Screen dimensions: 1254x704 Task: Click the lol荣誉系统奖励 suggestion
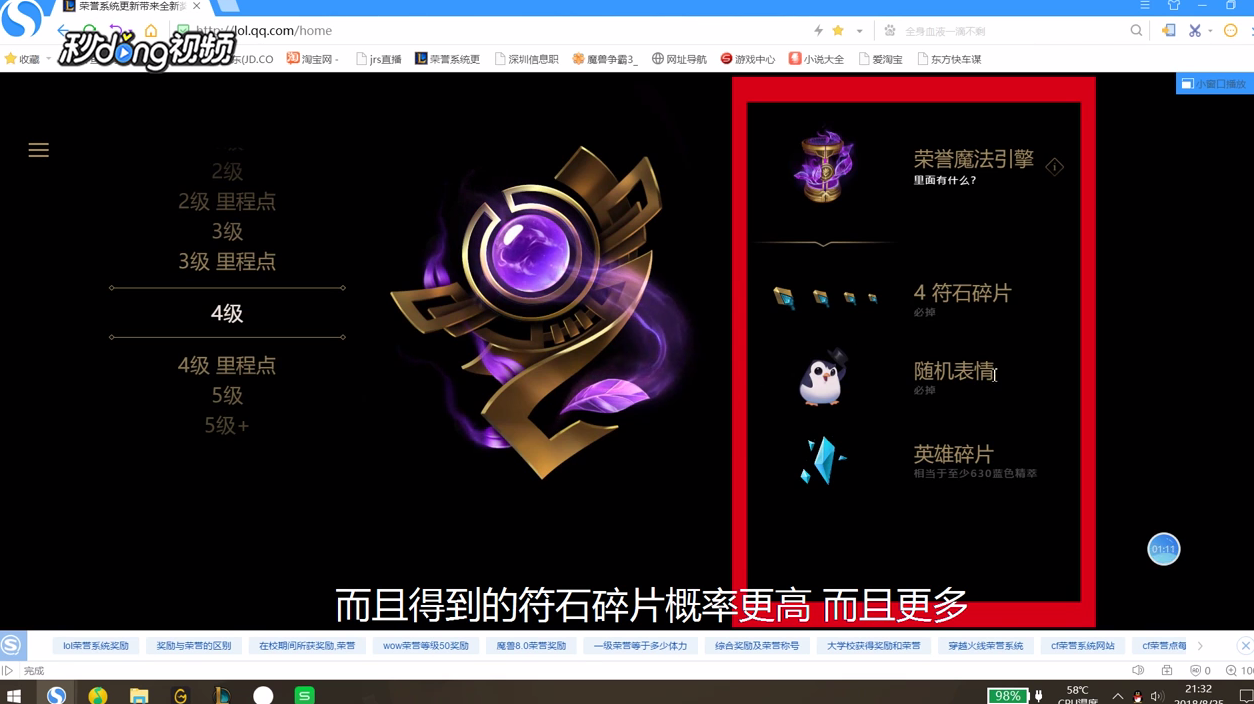click(x=96, y=646)
